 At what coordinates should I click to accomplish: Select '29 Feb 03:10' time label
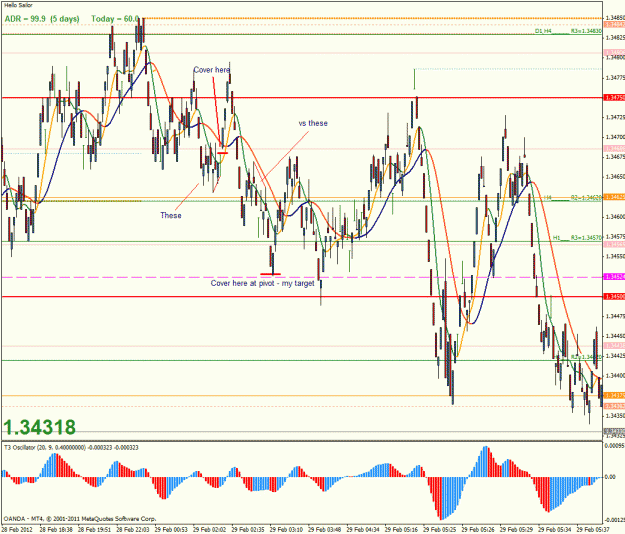286,530
